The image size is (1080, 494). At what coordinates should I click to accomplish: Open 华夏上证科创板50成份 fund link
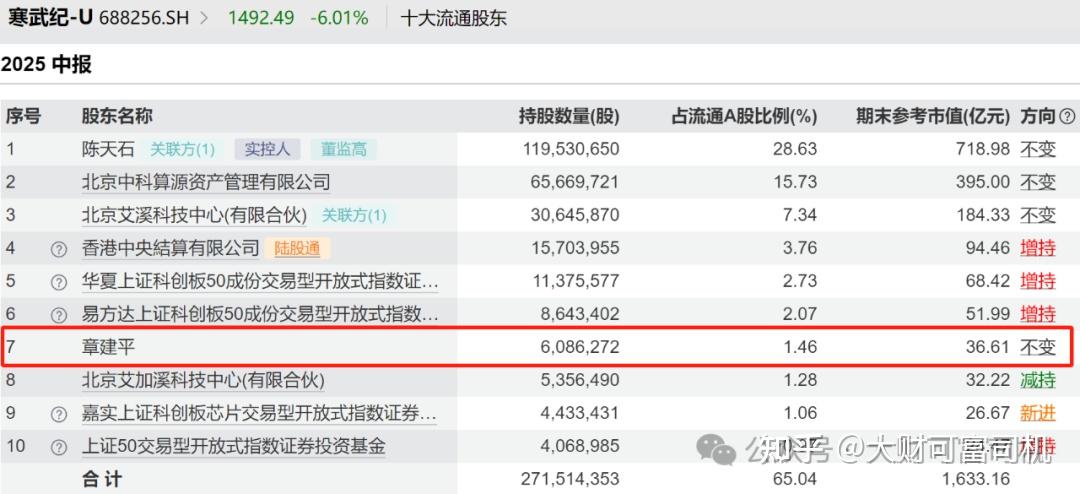tap(260, 281)
